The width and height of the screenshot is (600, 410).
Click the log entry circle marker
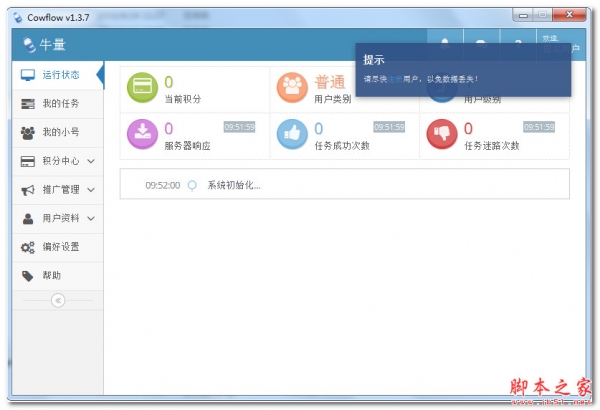click(192, 186)
